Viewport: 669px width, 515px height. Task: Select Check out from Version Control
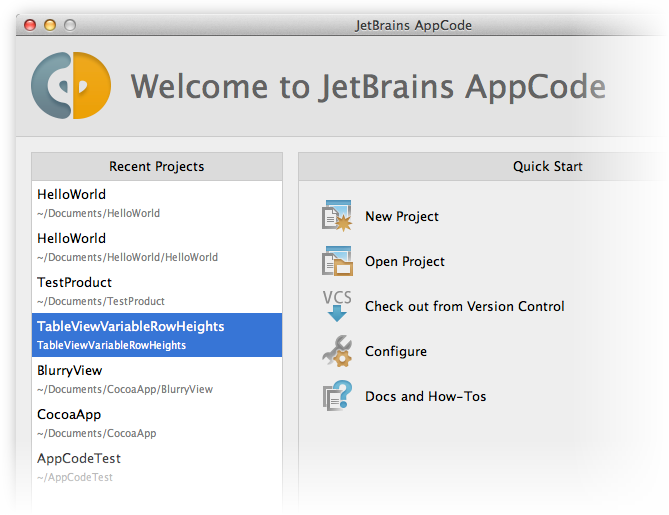(465, 306)
